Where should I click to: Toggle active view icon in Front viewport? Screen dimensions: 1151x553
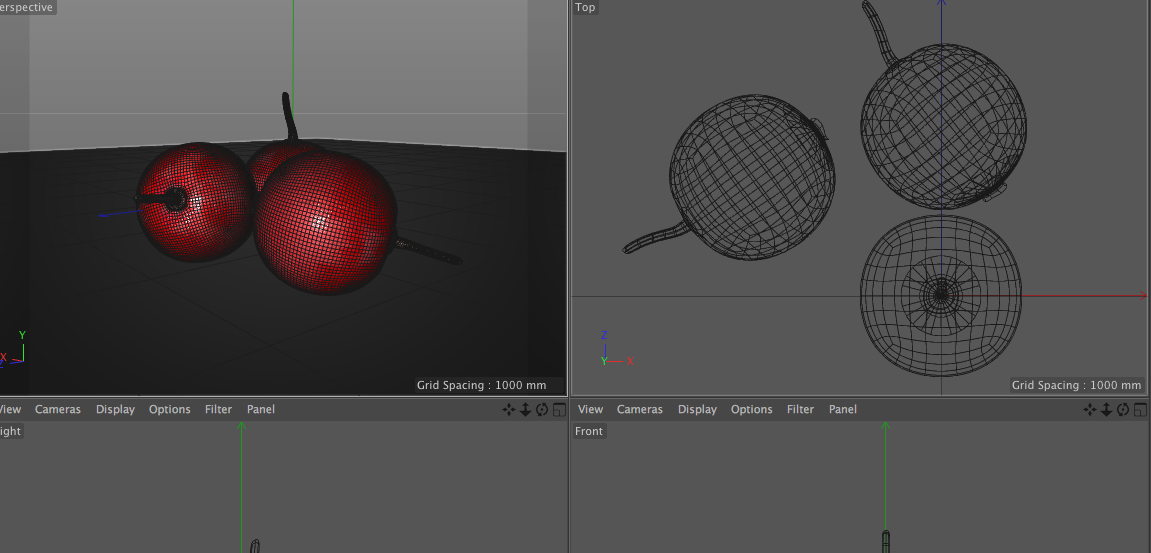click(1139, 410)
